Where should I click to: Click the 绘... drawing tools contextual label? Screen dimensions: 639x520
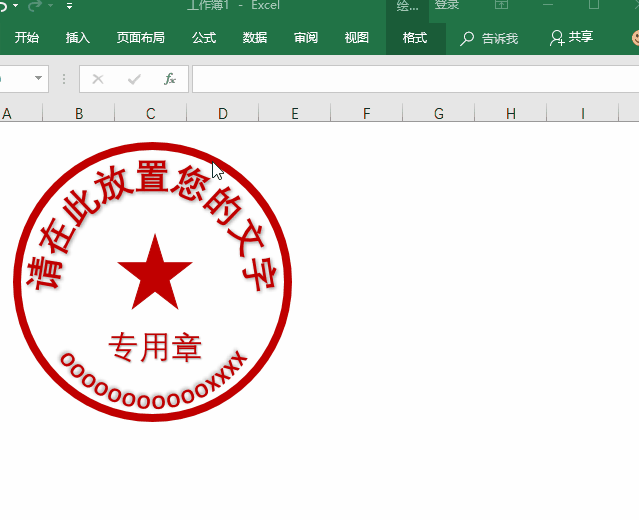[x=407, y=6]
